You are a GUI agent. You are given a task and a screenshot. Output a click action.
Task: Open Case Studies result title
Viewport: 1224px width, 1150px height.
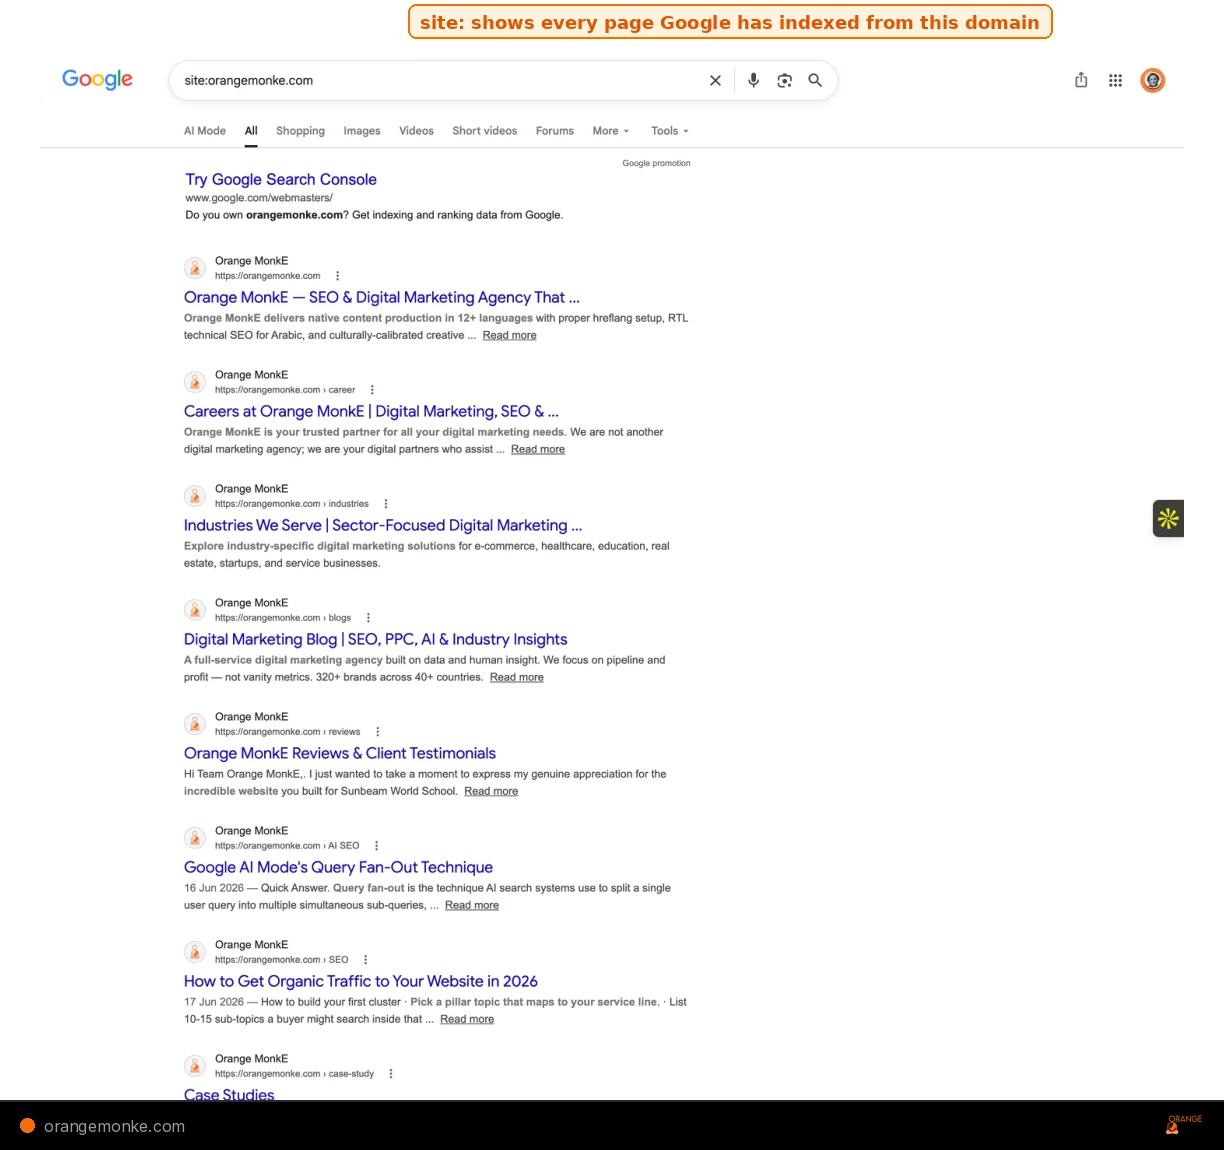tap(229, 1094)
